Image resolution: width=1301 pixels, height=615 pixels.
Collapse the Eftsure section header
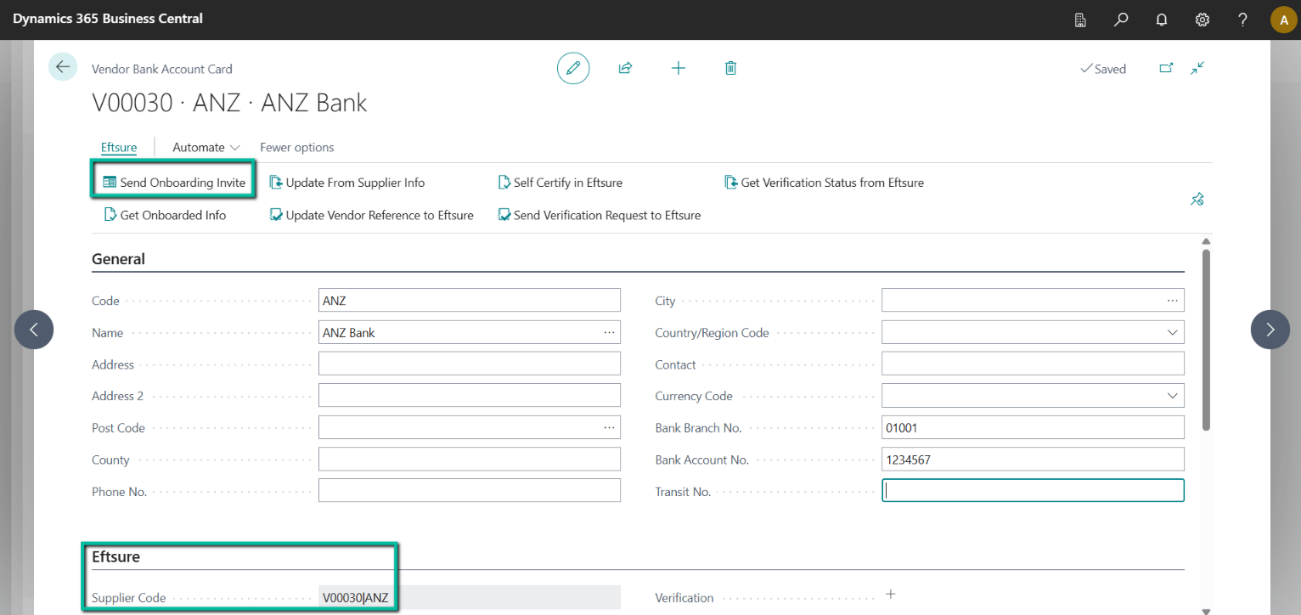pyautogui.click(x=116, y=556)
